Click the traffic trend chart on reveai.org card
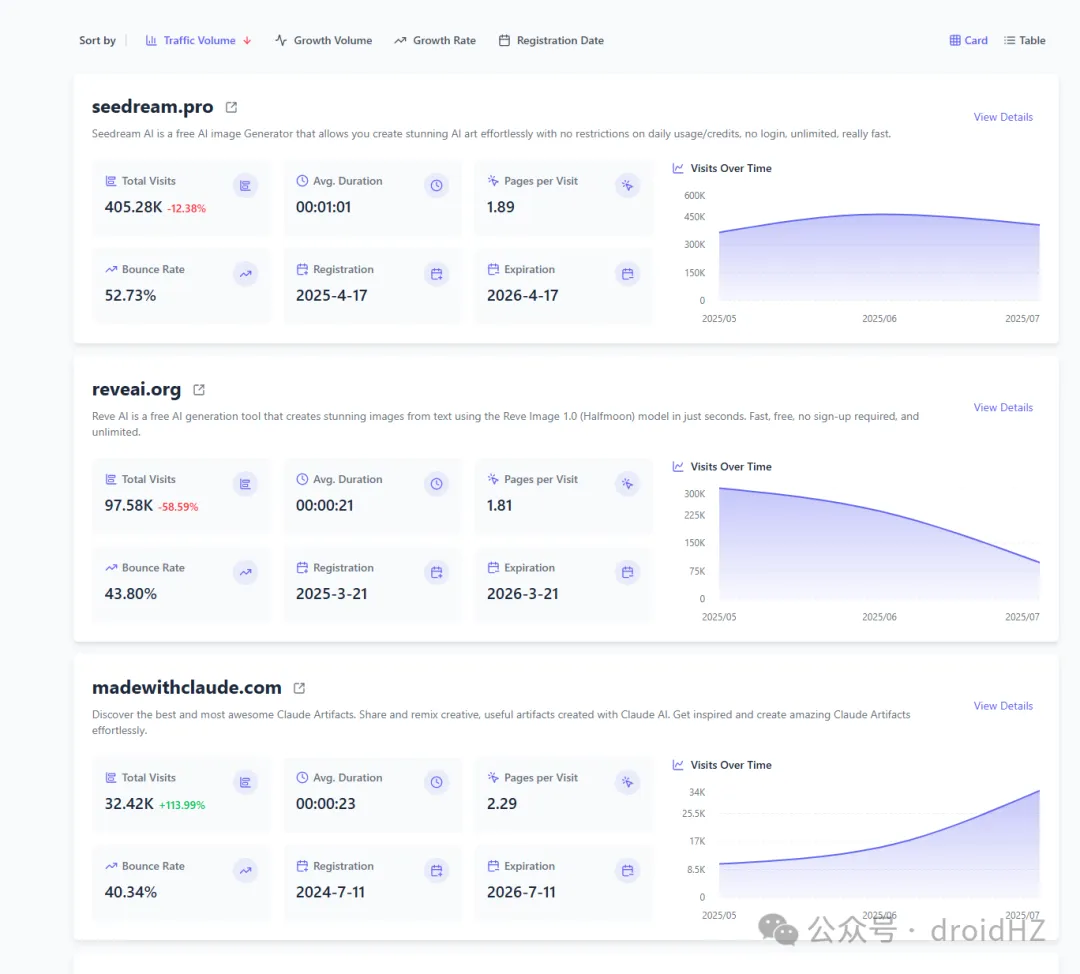The height and width of the screenshot is (974, 1080). click(875, 545)
